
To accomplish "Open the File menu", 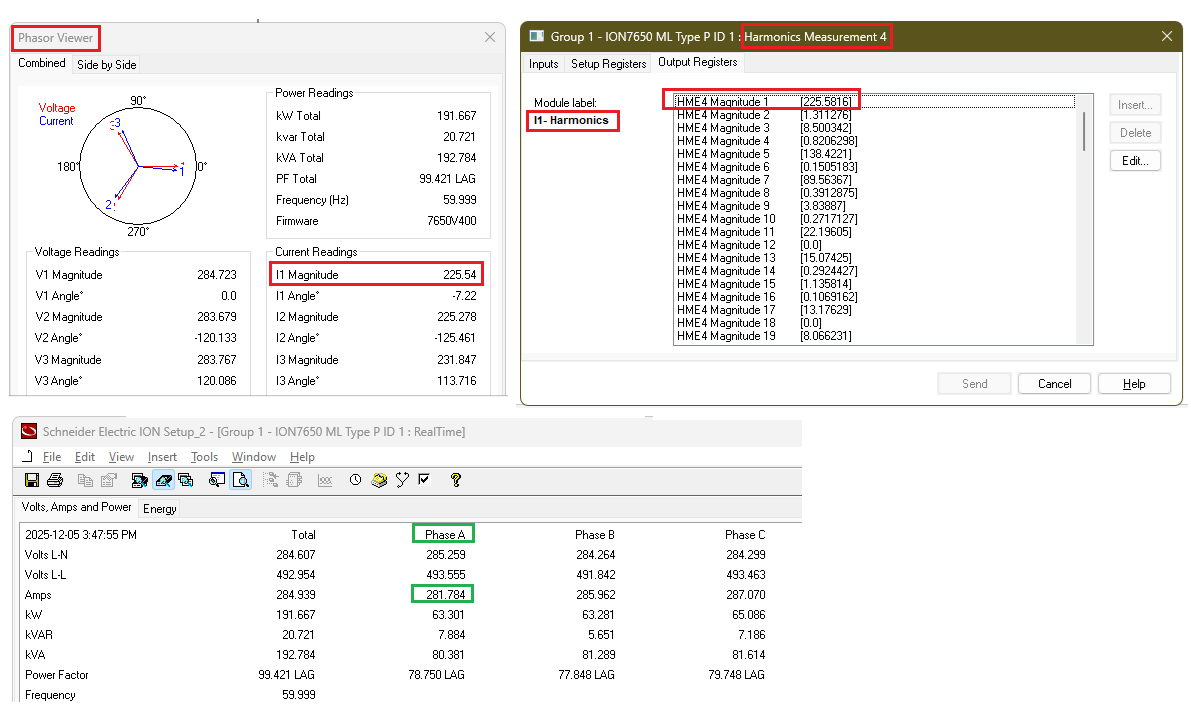I will pyautogui.click(x=52, y=457).
